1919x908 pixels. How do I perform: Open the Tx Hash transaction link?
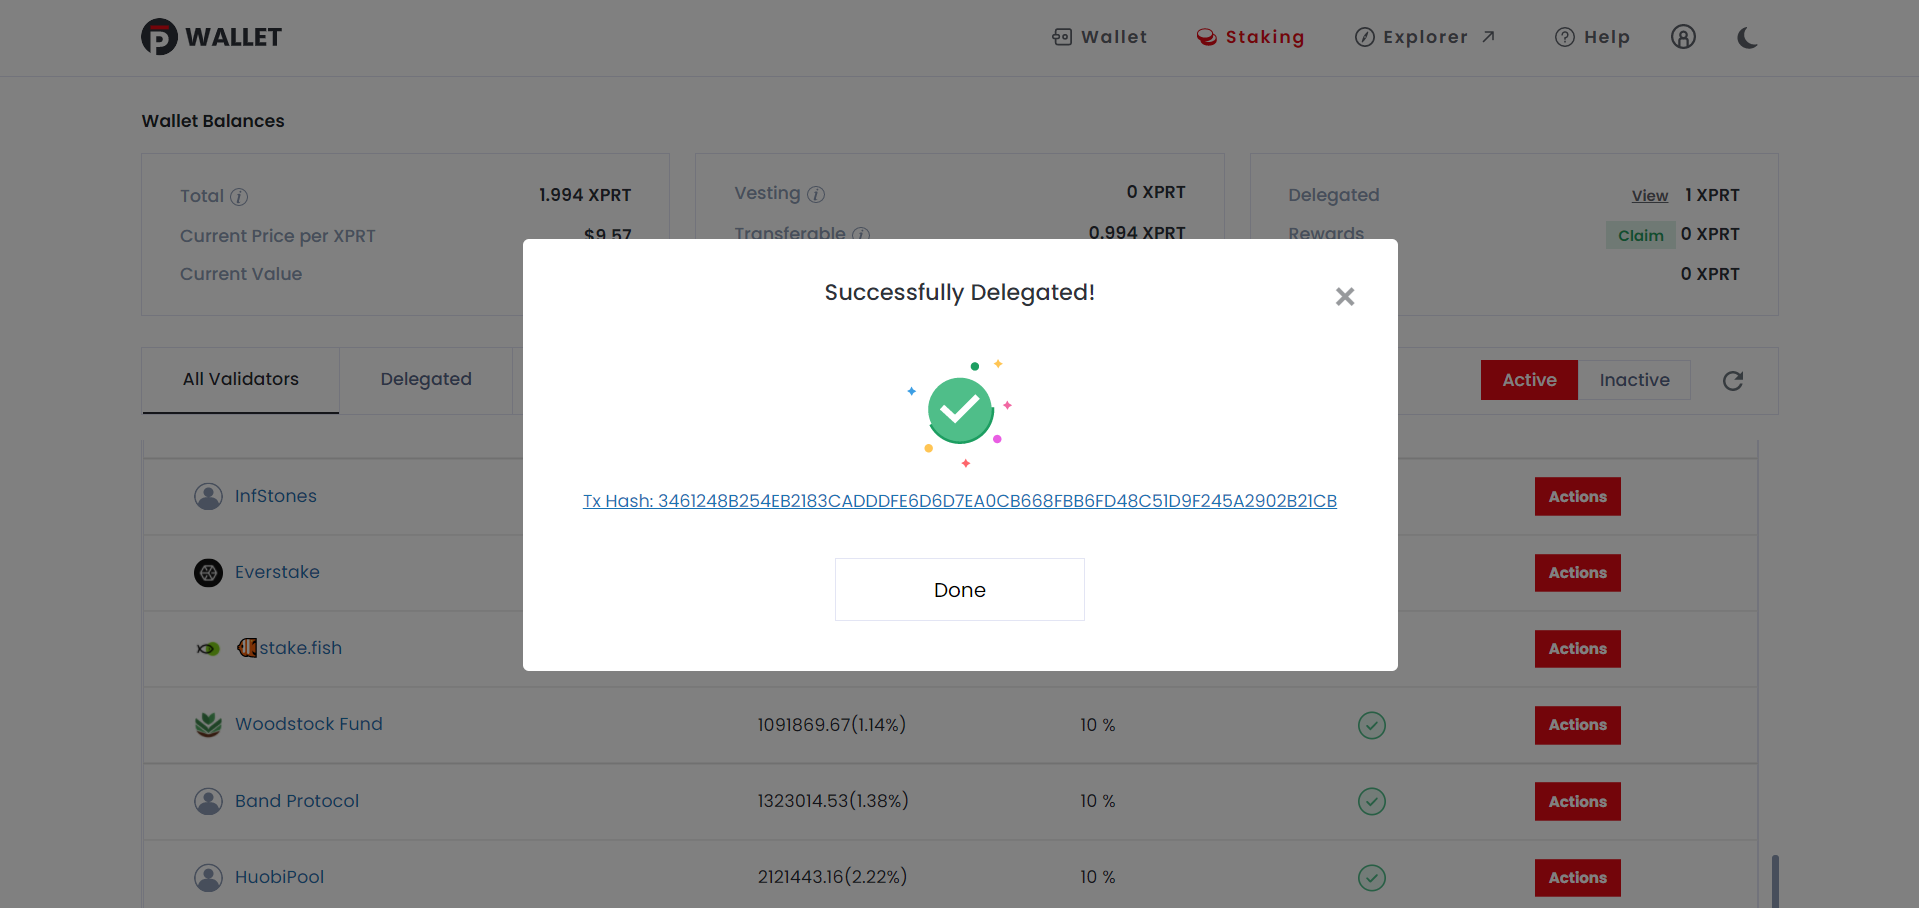(x=960, y=501)
